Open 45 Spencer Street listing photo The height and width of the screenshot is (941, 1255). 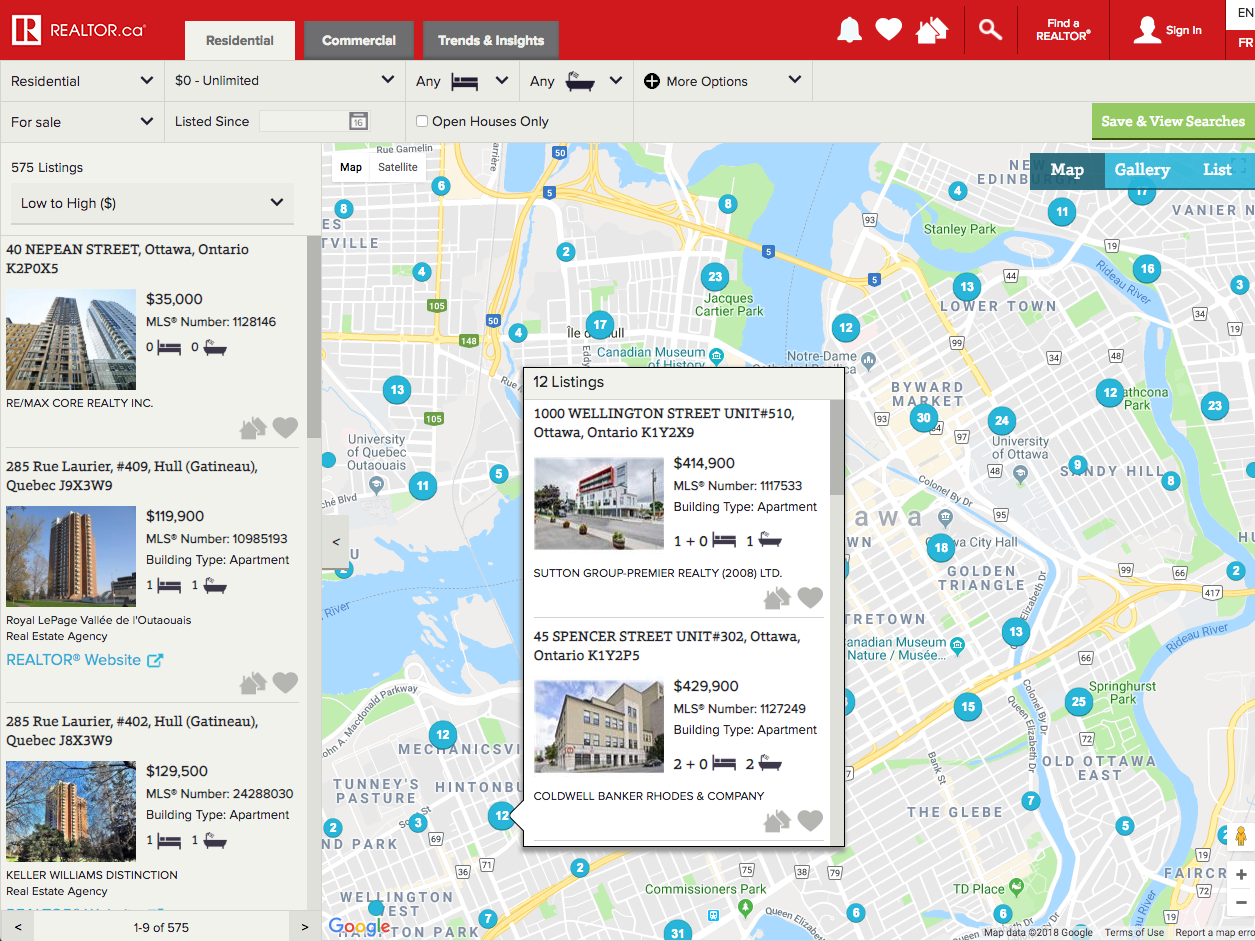coord(598,727)
